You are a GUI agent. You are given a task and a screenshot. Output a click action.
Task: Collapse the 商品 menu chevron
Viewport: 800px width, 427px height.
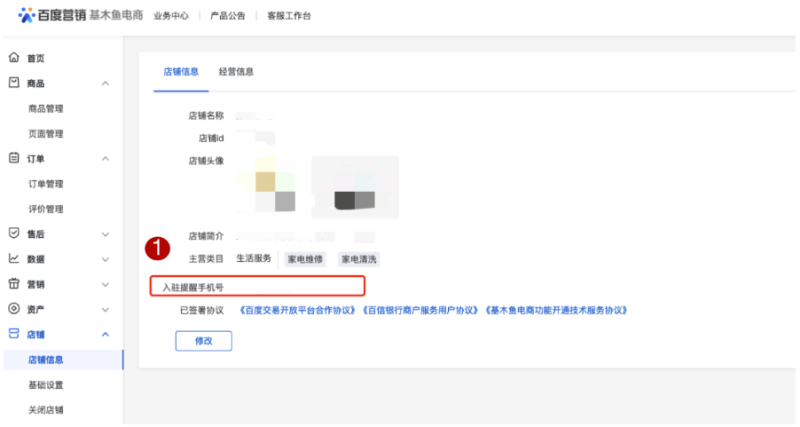coord(105,83)
